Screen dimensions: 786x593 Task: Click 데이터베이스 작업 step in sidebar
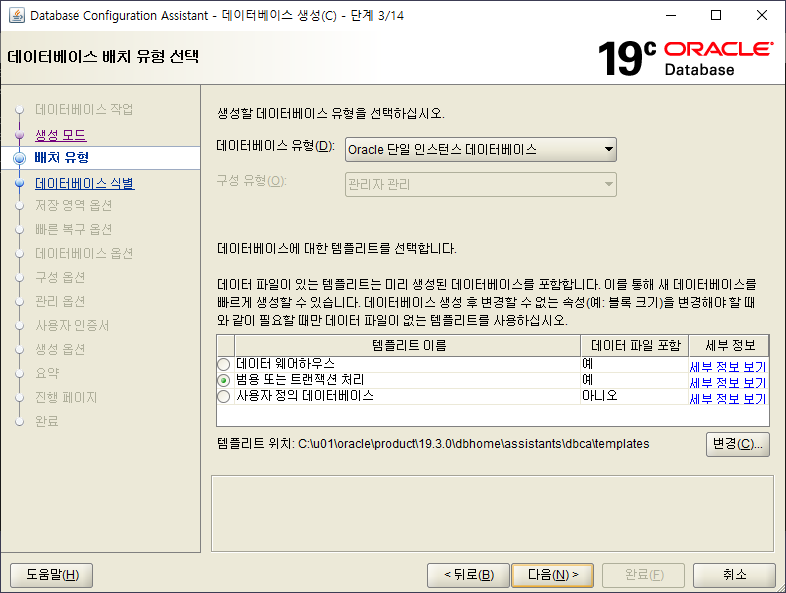(x=84, y=109)
